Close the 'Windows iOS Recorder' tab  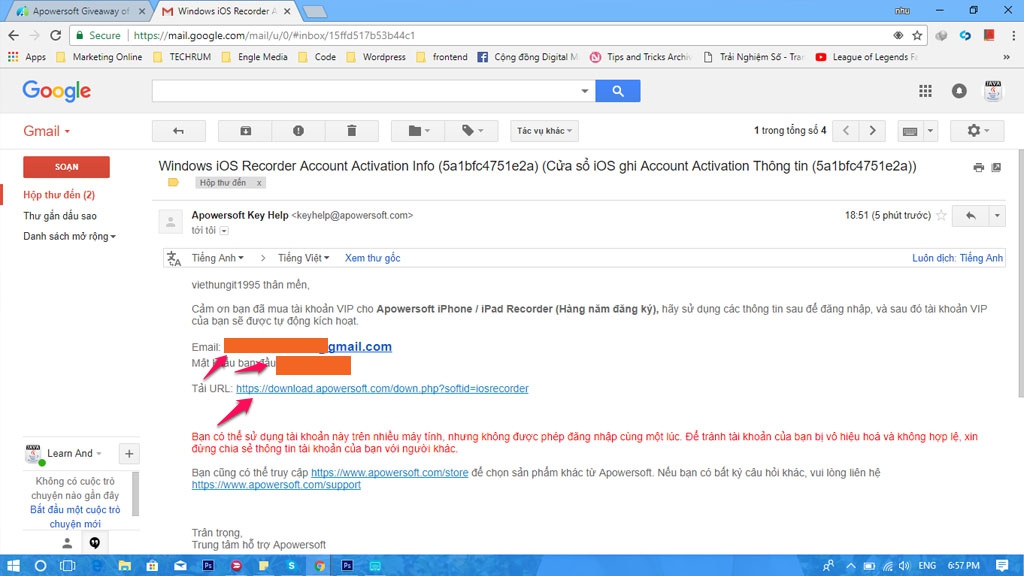[287, 11]
